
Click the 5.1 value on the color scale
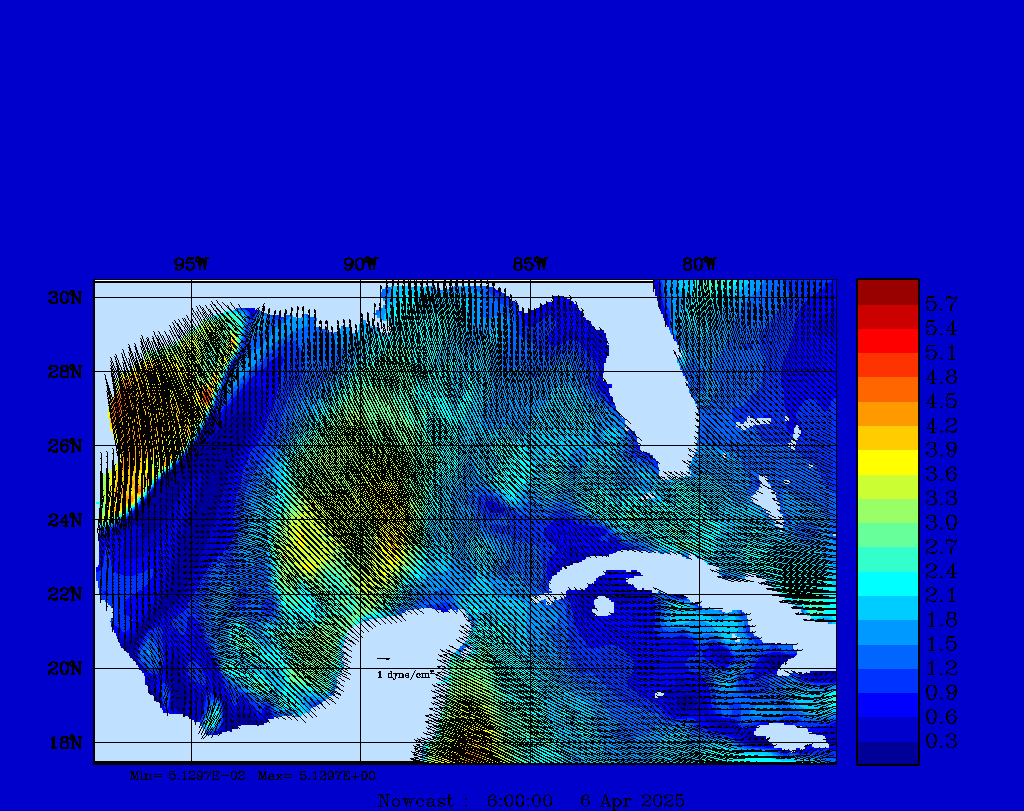click(x=941, y=353)
